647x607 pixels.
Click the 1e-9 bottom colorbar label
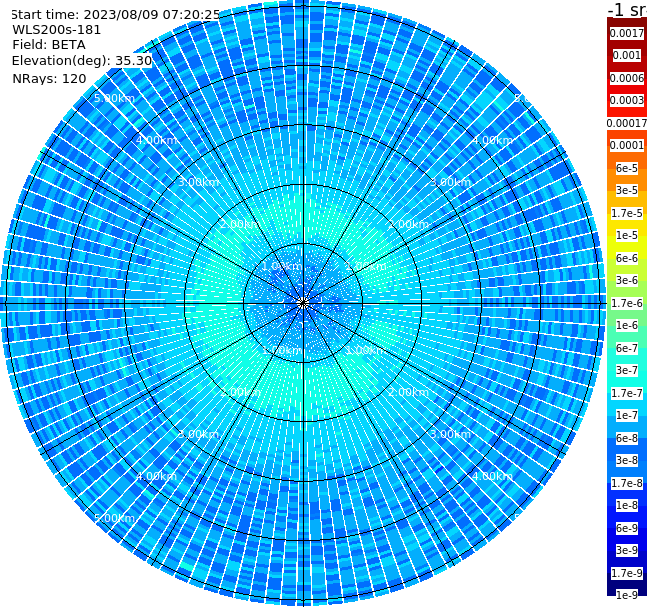(x=626, y=595)
